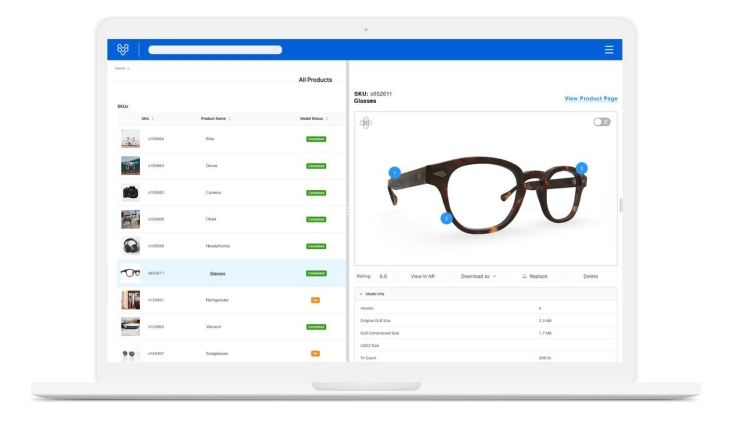Click hotspot 2 on glasses lens rim
Image resolution: width=730 pixels, height=433 pixels.
(x=446, y=218)
